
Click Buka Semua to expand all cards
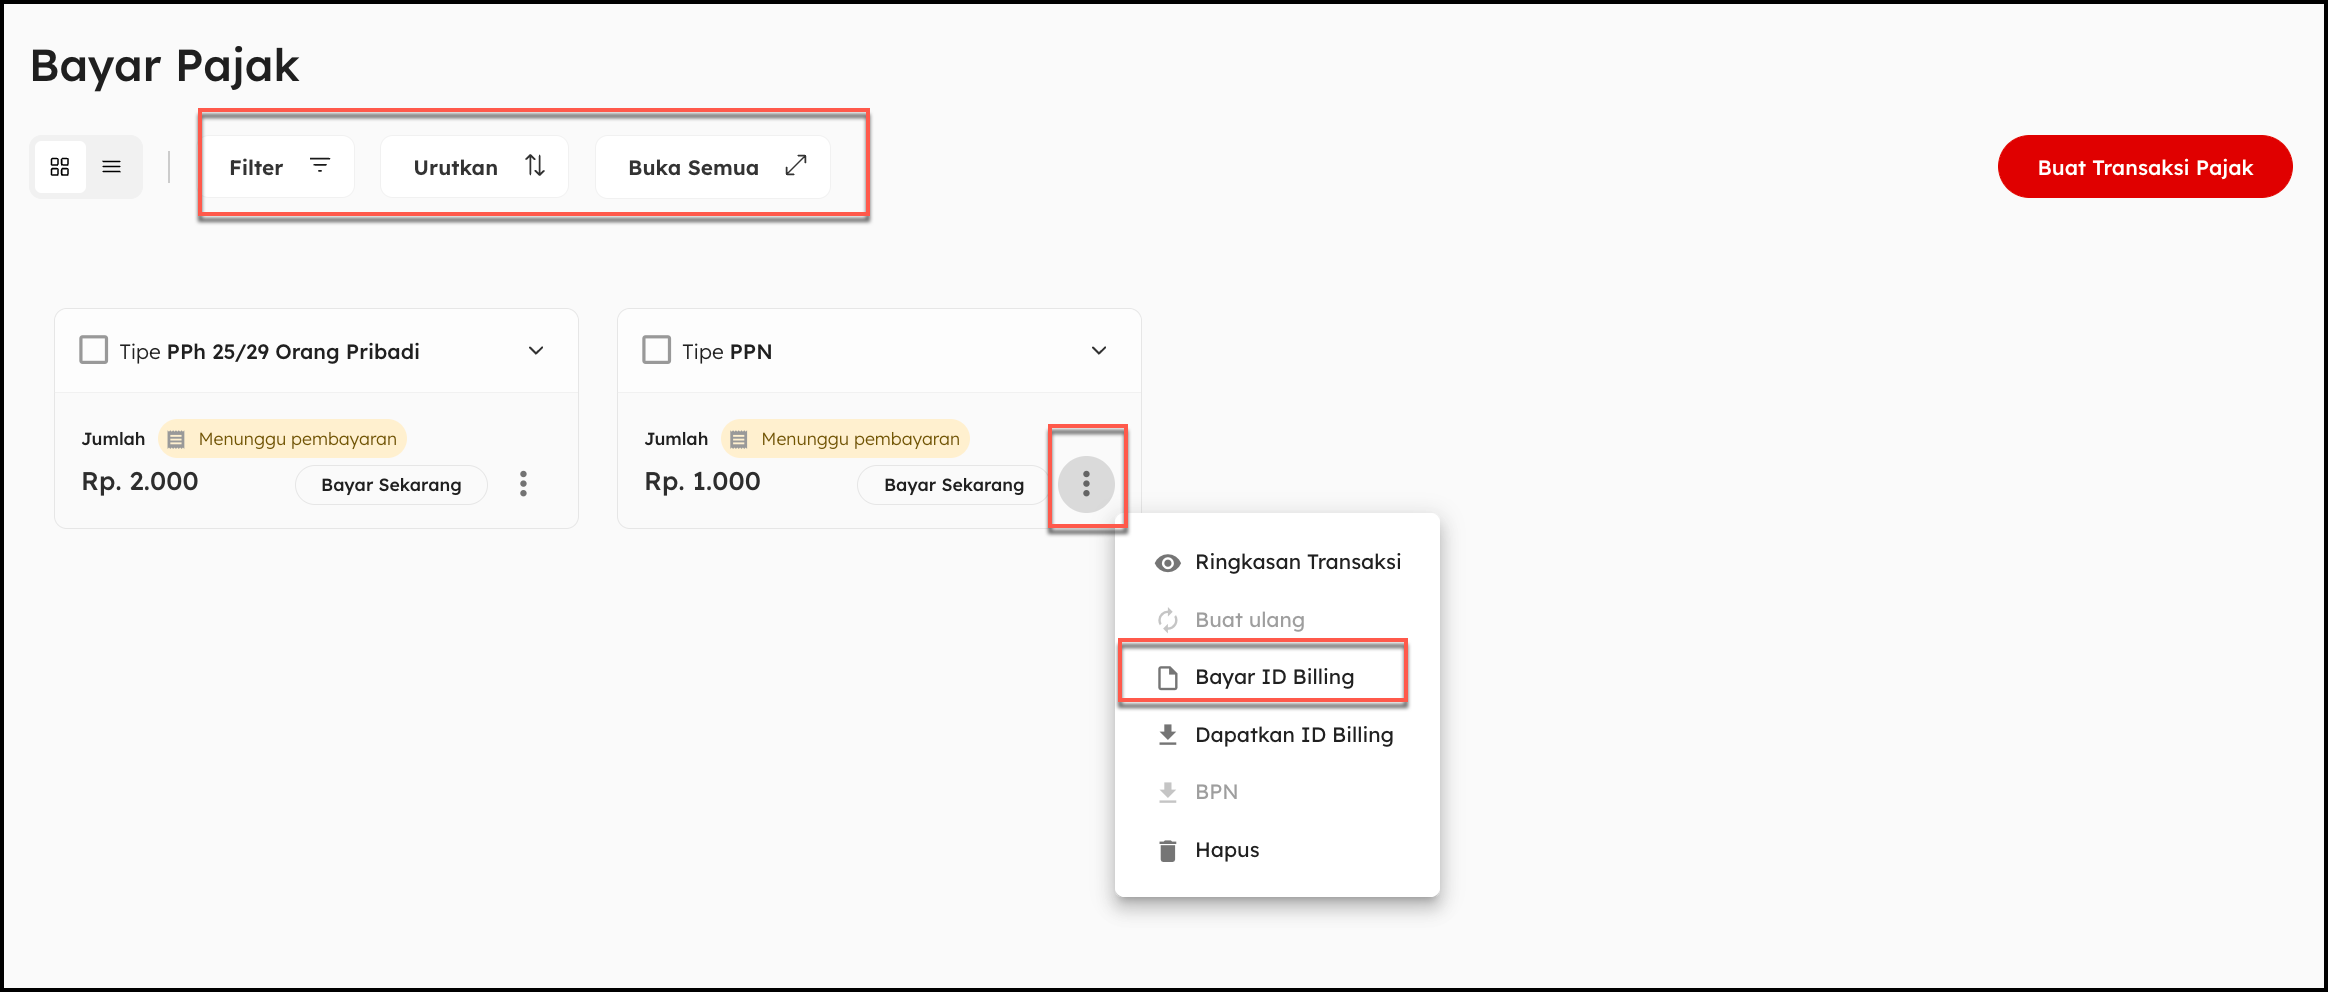714,167
